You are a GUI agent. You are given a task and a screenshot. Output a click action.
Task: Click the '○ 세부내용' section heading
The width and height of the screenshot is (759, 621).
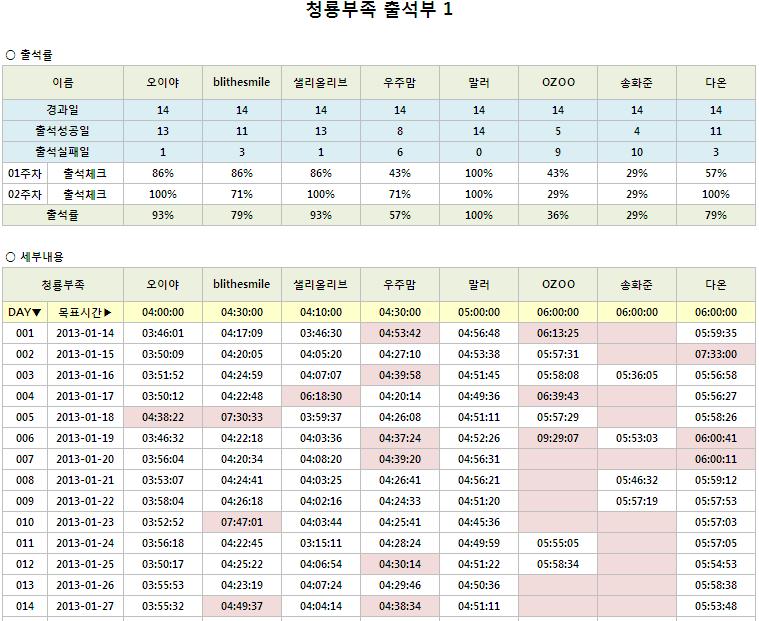(34, 257)
